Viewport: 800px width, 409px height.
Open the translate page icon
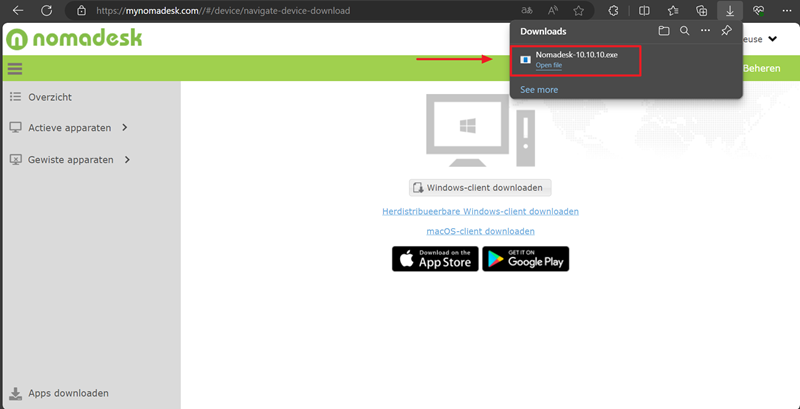click(x=526, y=10)
